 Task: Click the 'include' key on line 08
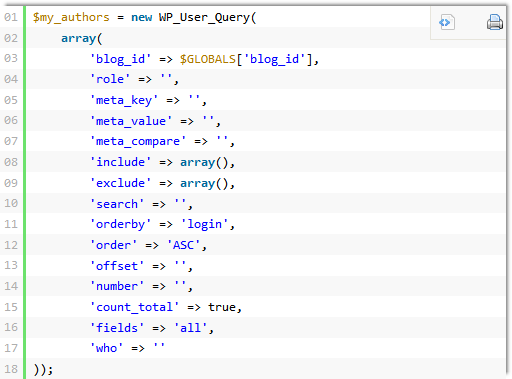point(120,162)
